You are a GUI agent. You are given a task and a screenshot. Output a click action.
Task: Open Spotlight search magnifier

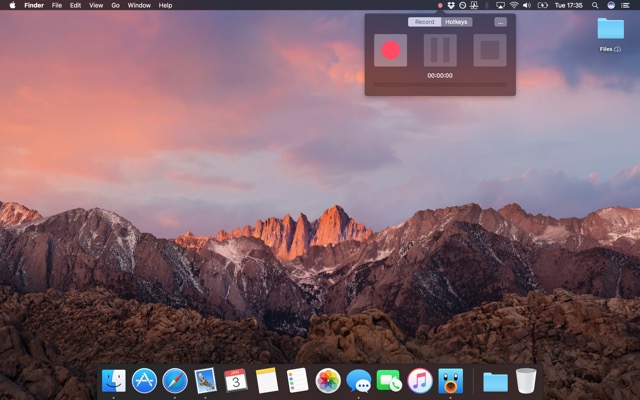(595, 5)
